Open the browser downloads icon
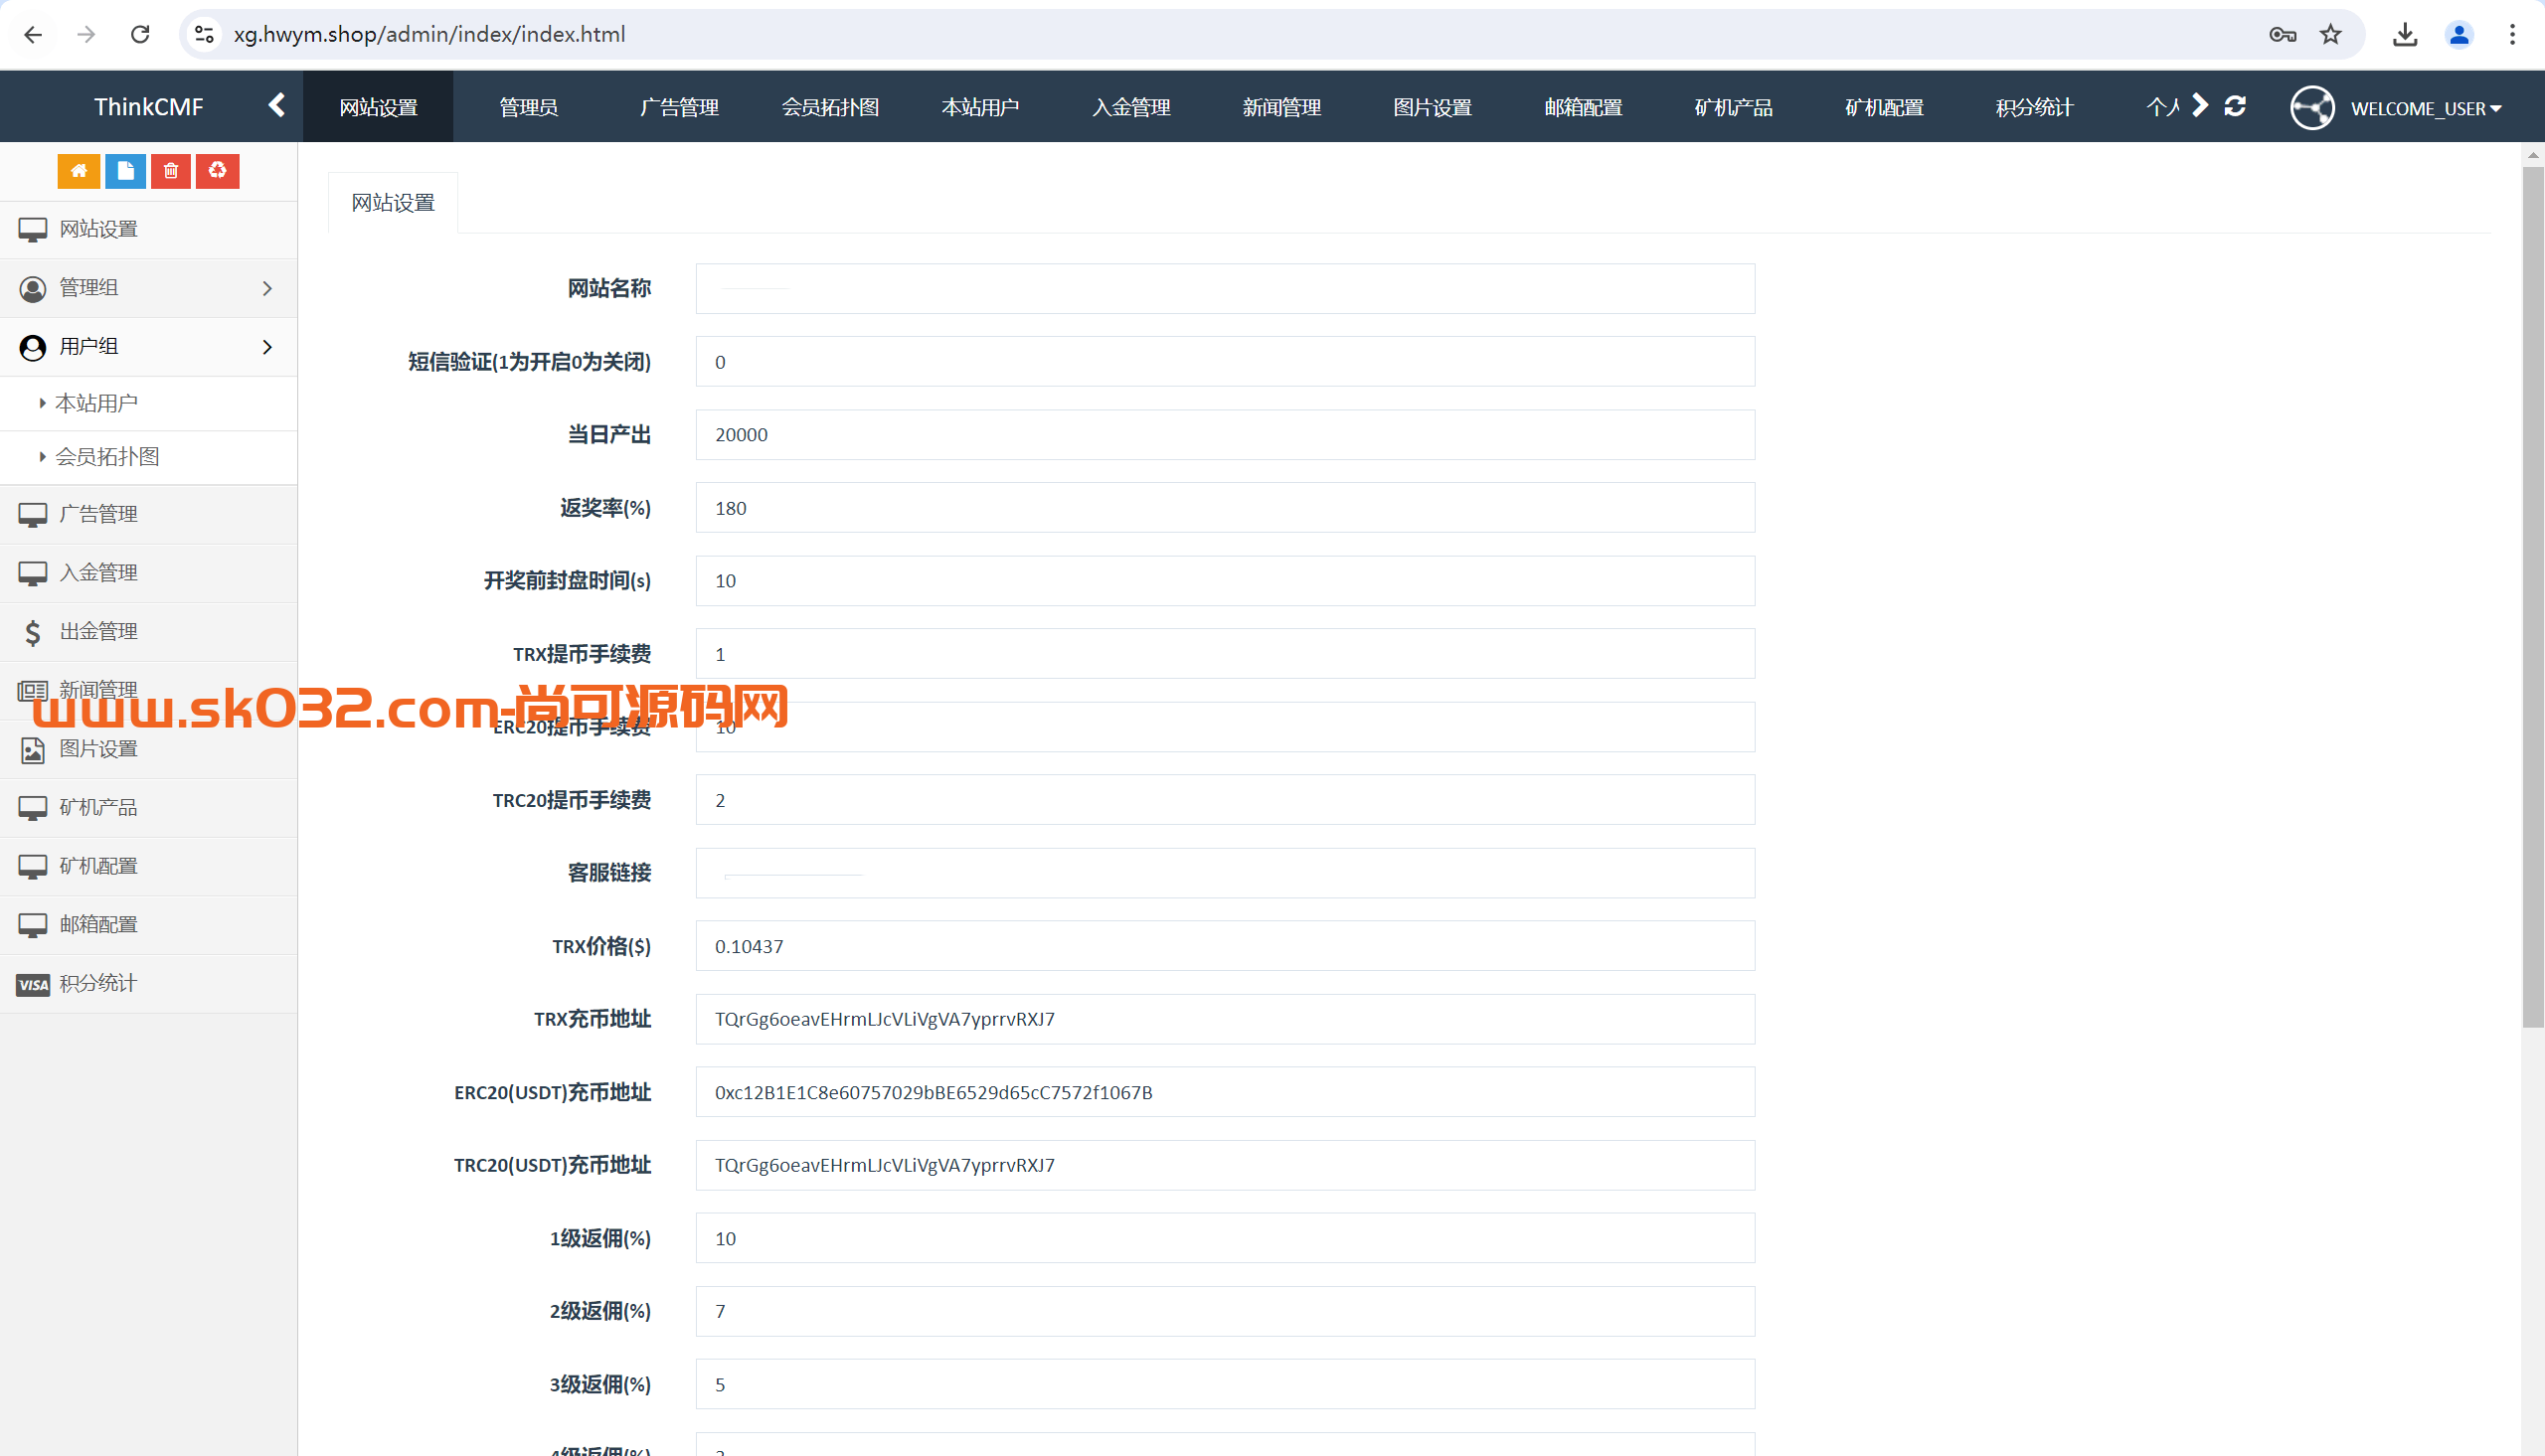This screenshot has height=1456, width=2545. click(x=2405, y=35)
